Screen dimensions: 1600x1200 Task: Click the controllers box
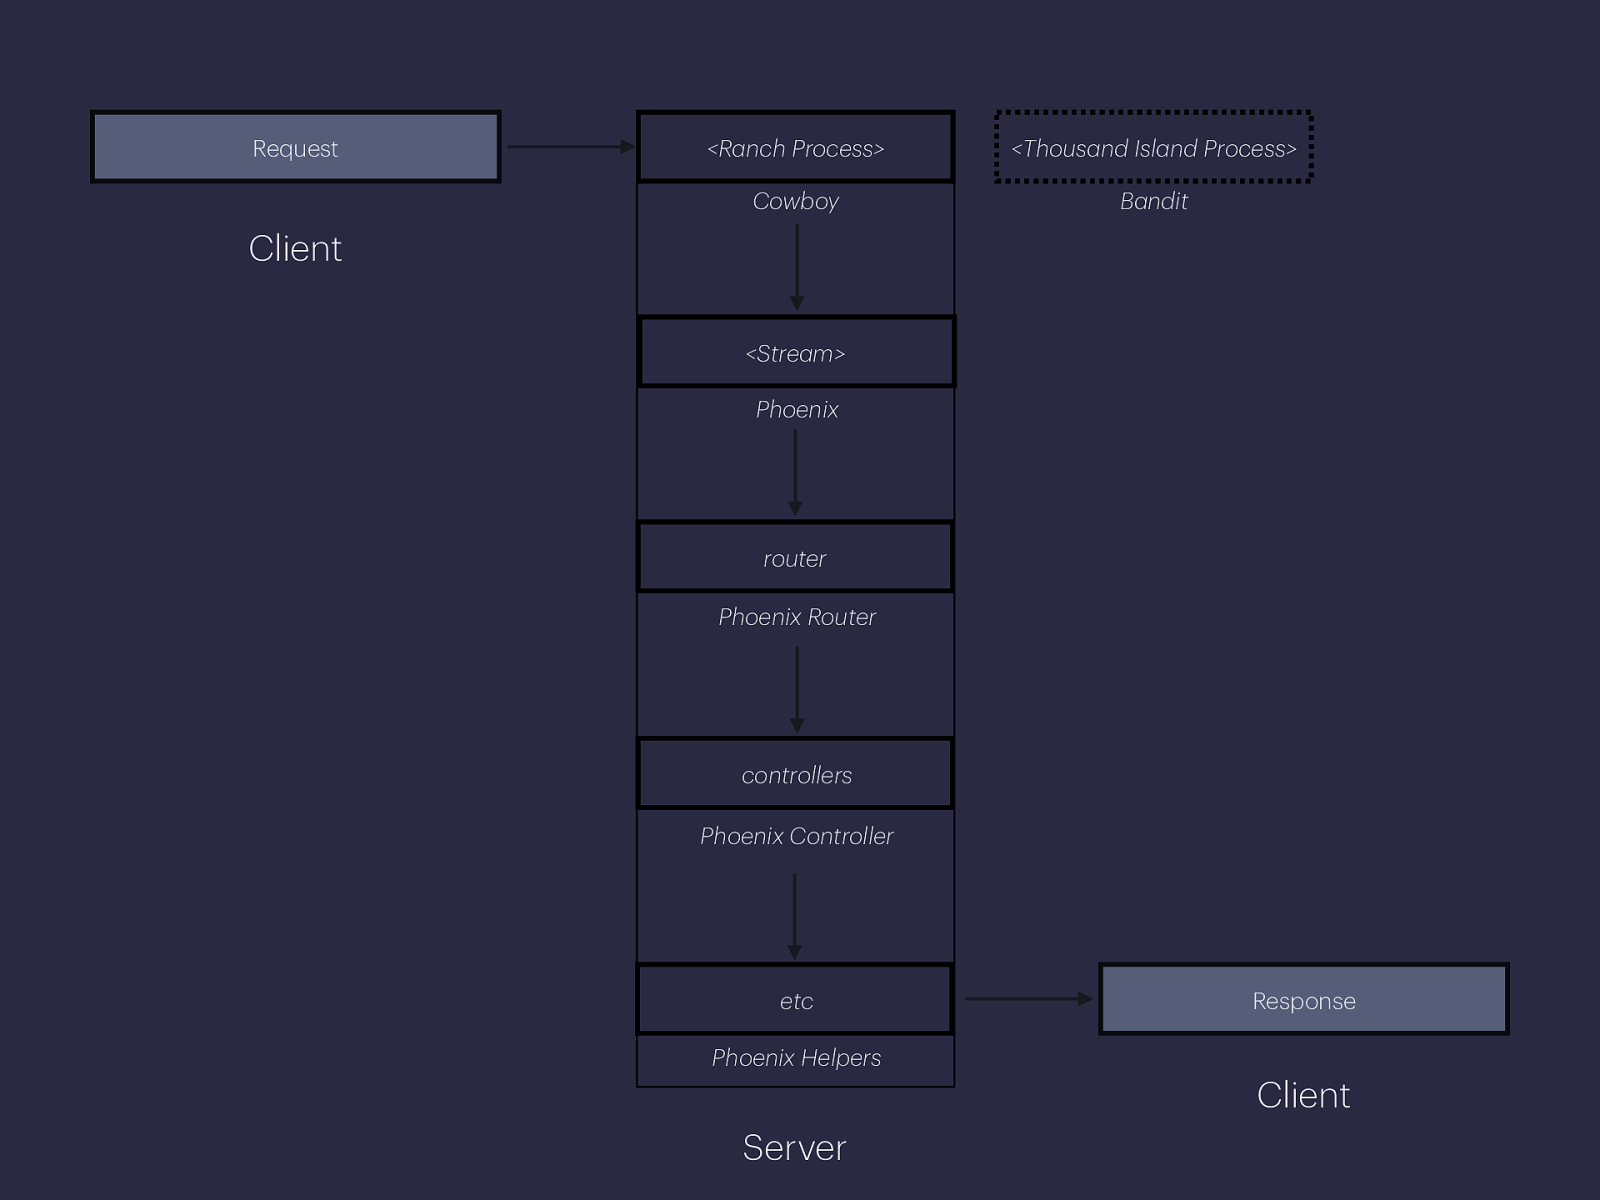point(796,774)
